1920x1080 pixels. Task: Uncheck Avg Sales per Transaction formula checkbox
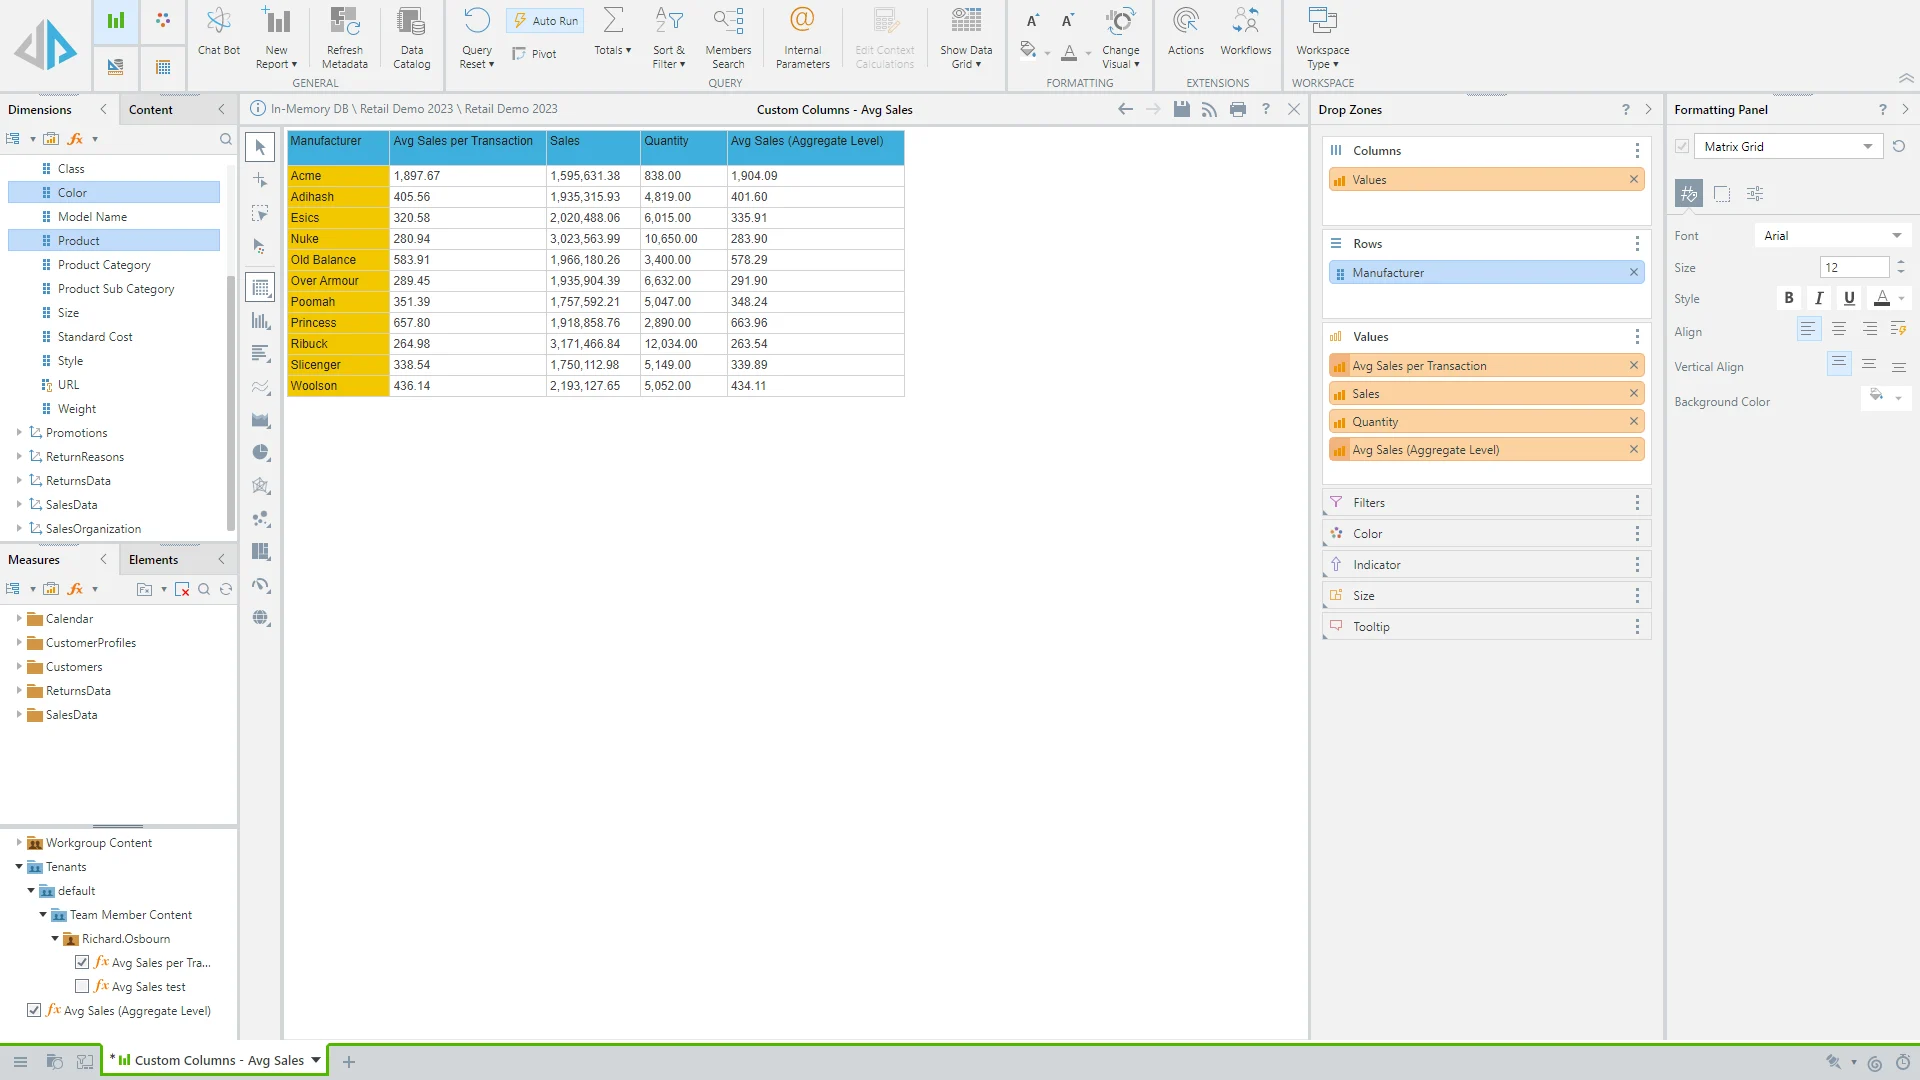82,962
